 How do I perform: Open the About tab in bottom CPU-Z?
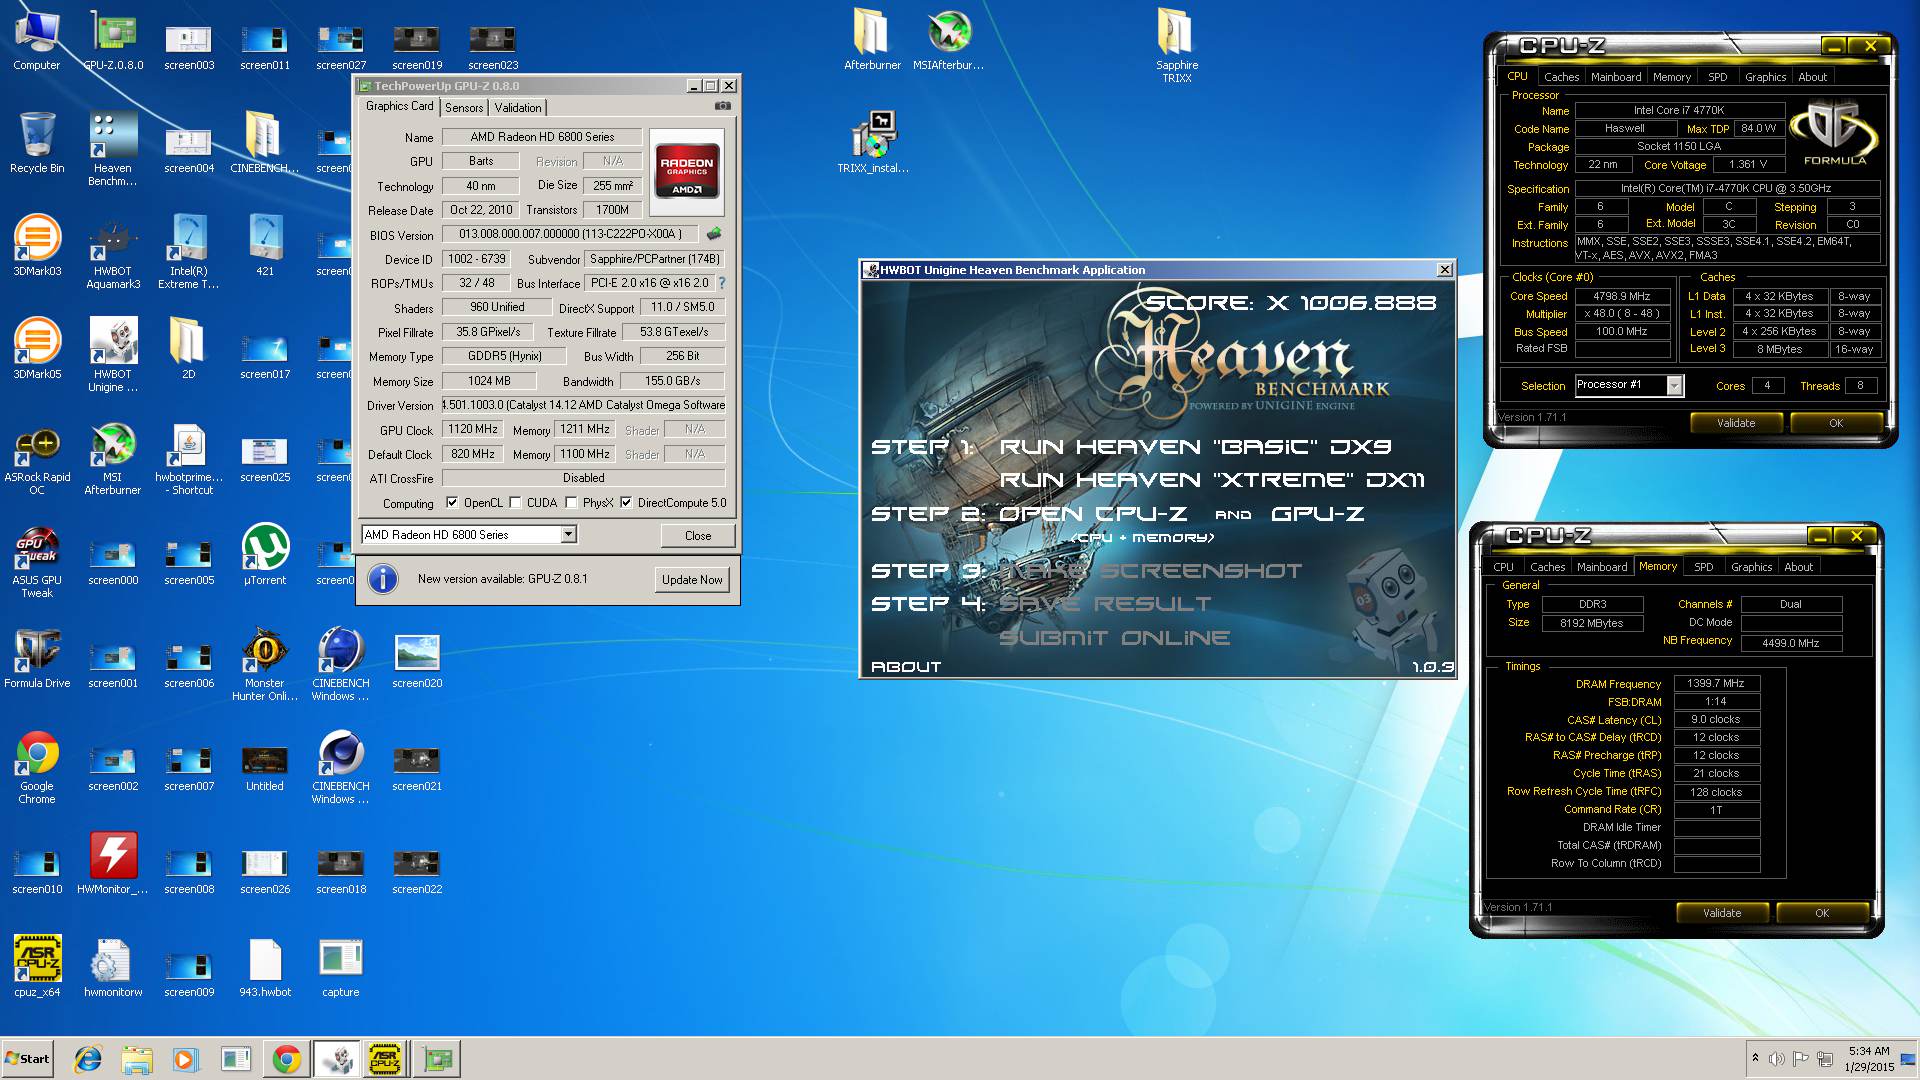pos(1798,567)
